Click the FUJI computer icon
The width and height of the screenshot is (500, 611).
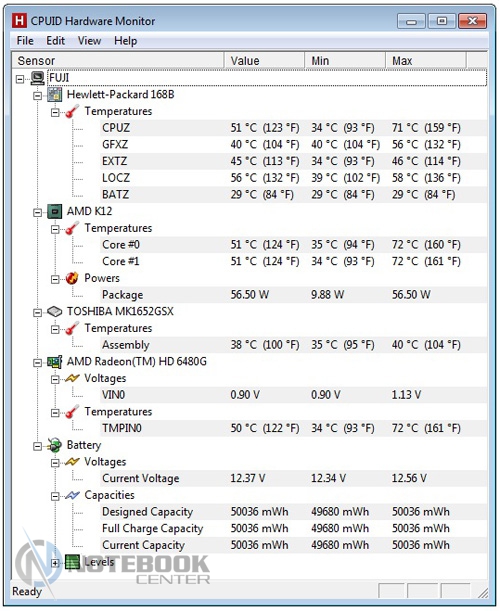37,78
